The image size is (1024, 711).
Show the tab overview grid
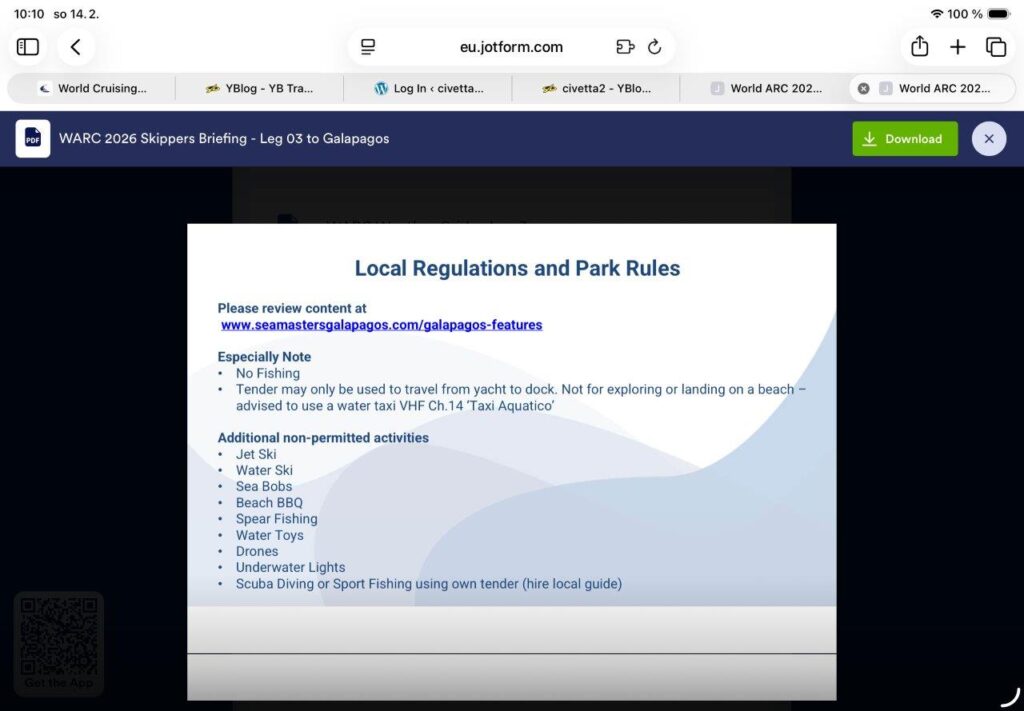coord(996,47)
